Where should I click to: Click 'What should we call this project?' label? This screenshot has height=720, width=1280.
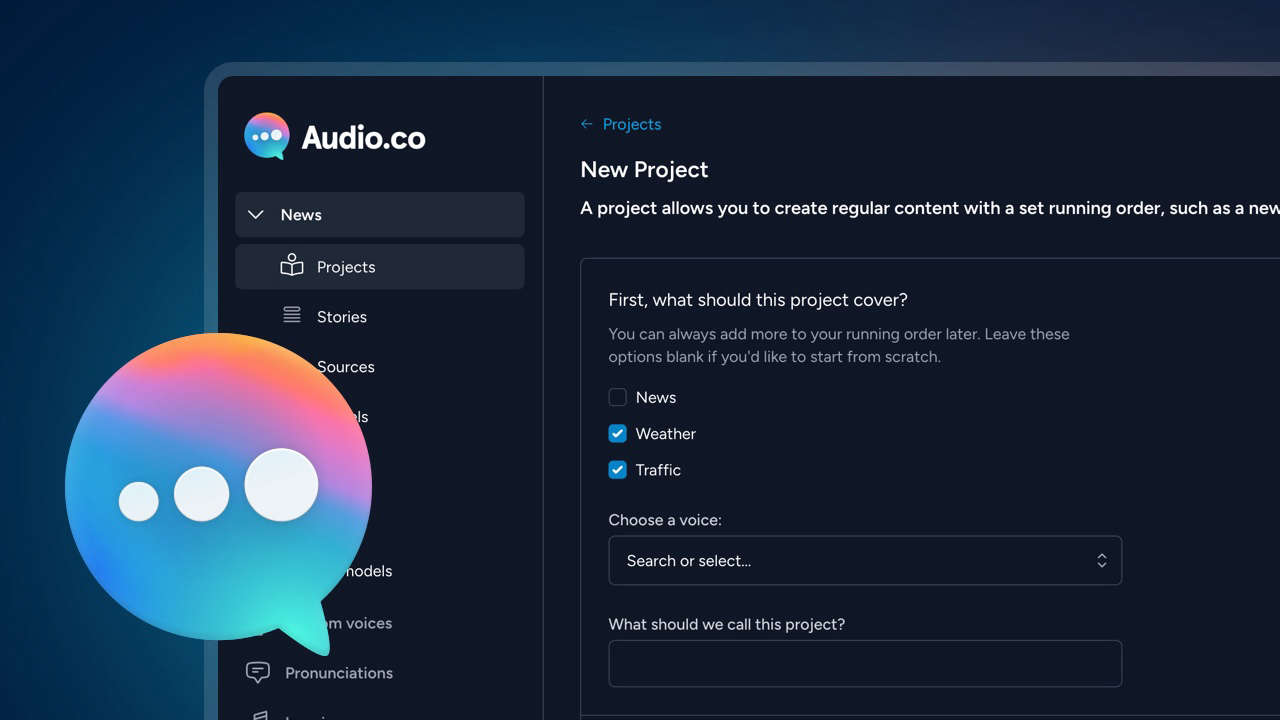727,624
